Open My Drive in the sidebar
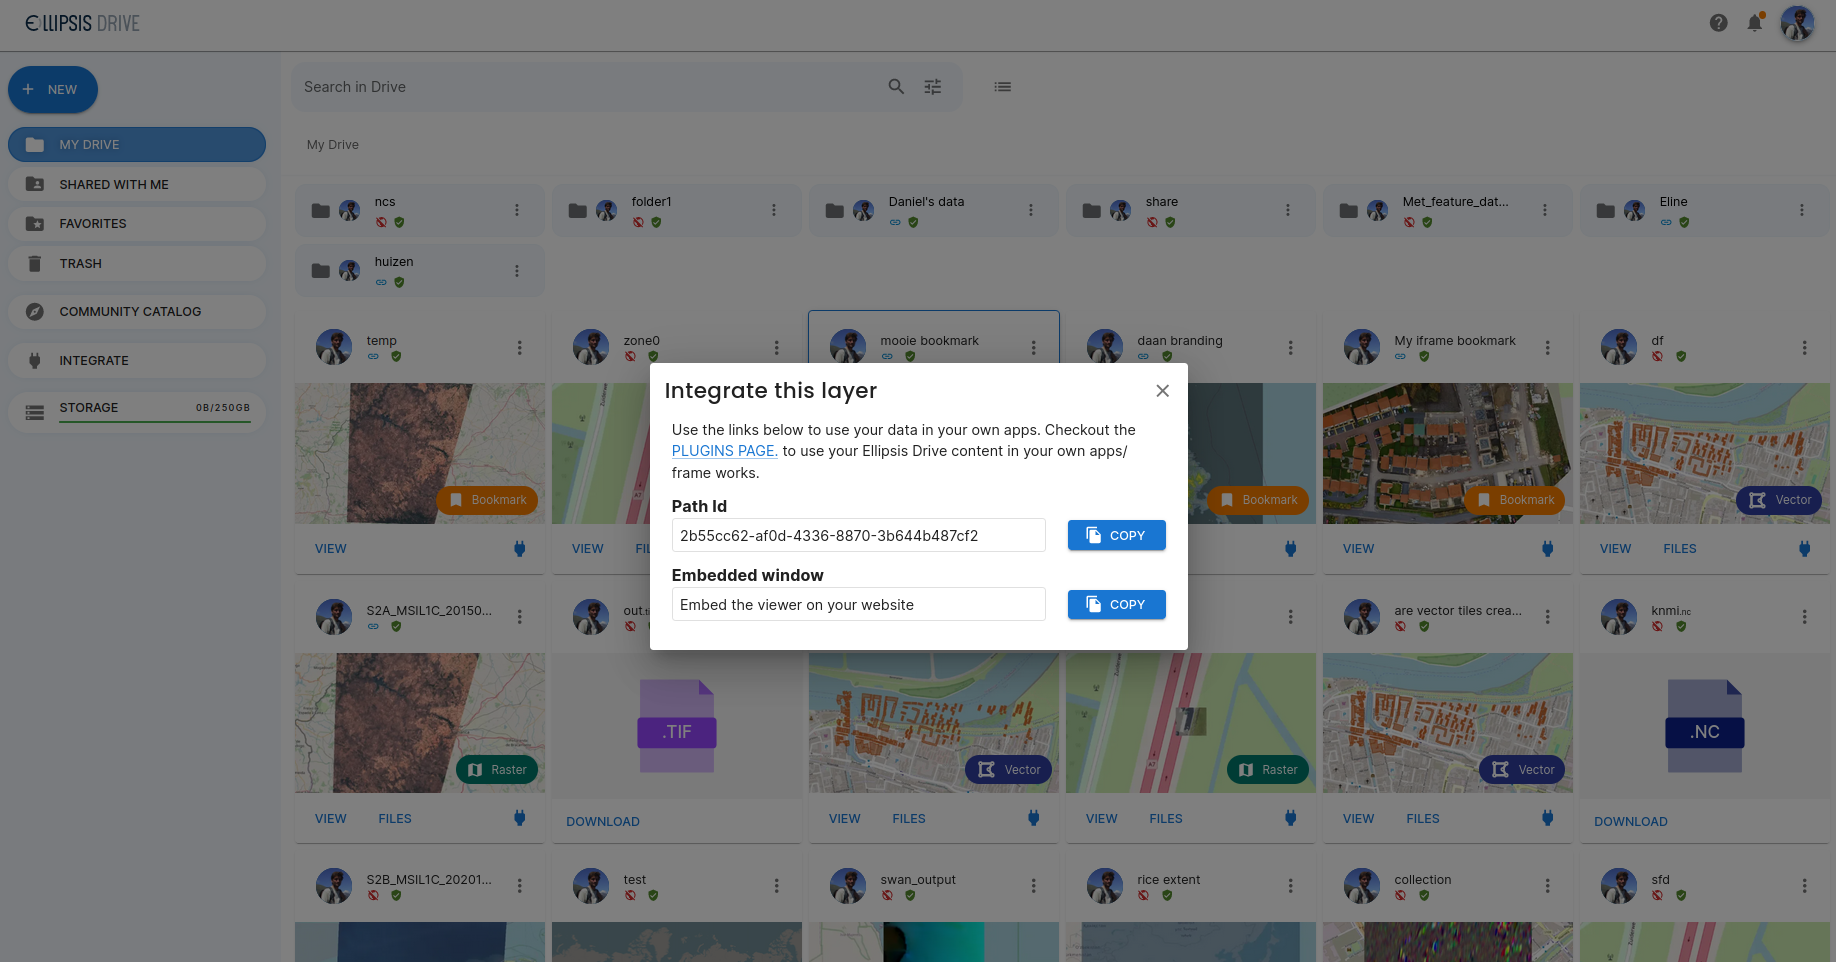Image resolution: width=1836 pixels, height=962 pixels. [x=137, y=144]
